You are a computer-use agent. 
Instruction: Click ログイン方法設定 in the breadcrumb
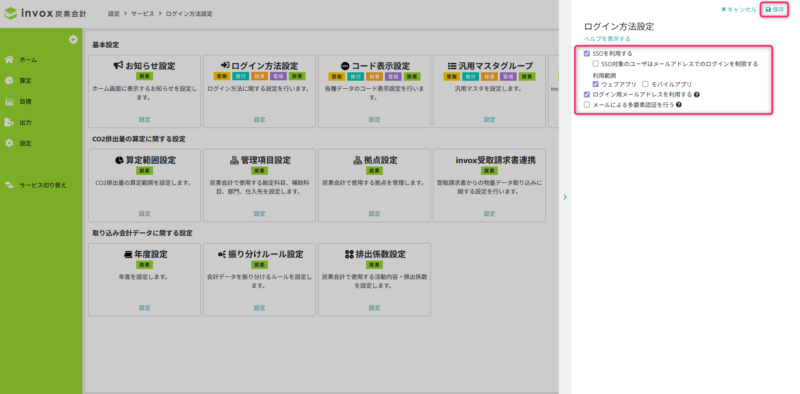(189, 14)
